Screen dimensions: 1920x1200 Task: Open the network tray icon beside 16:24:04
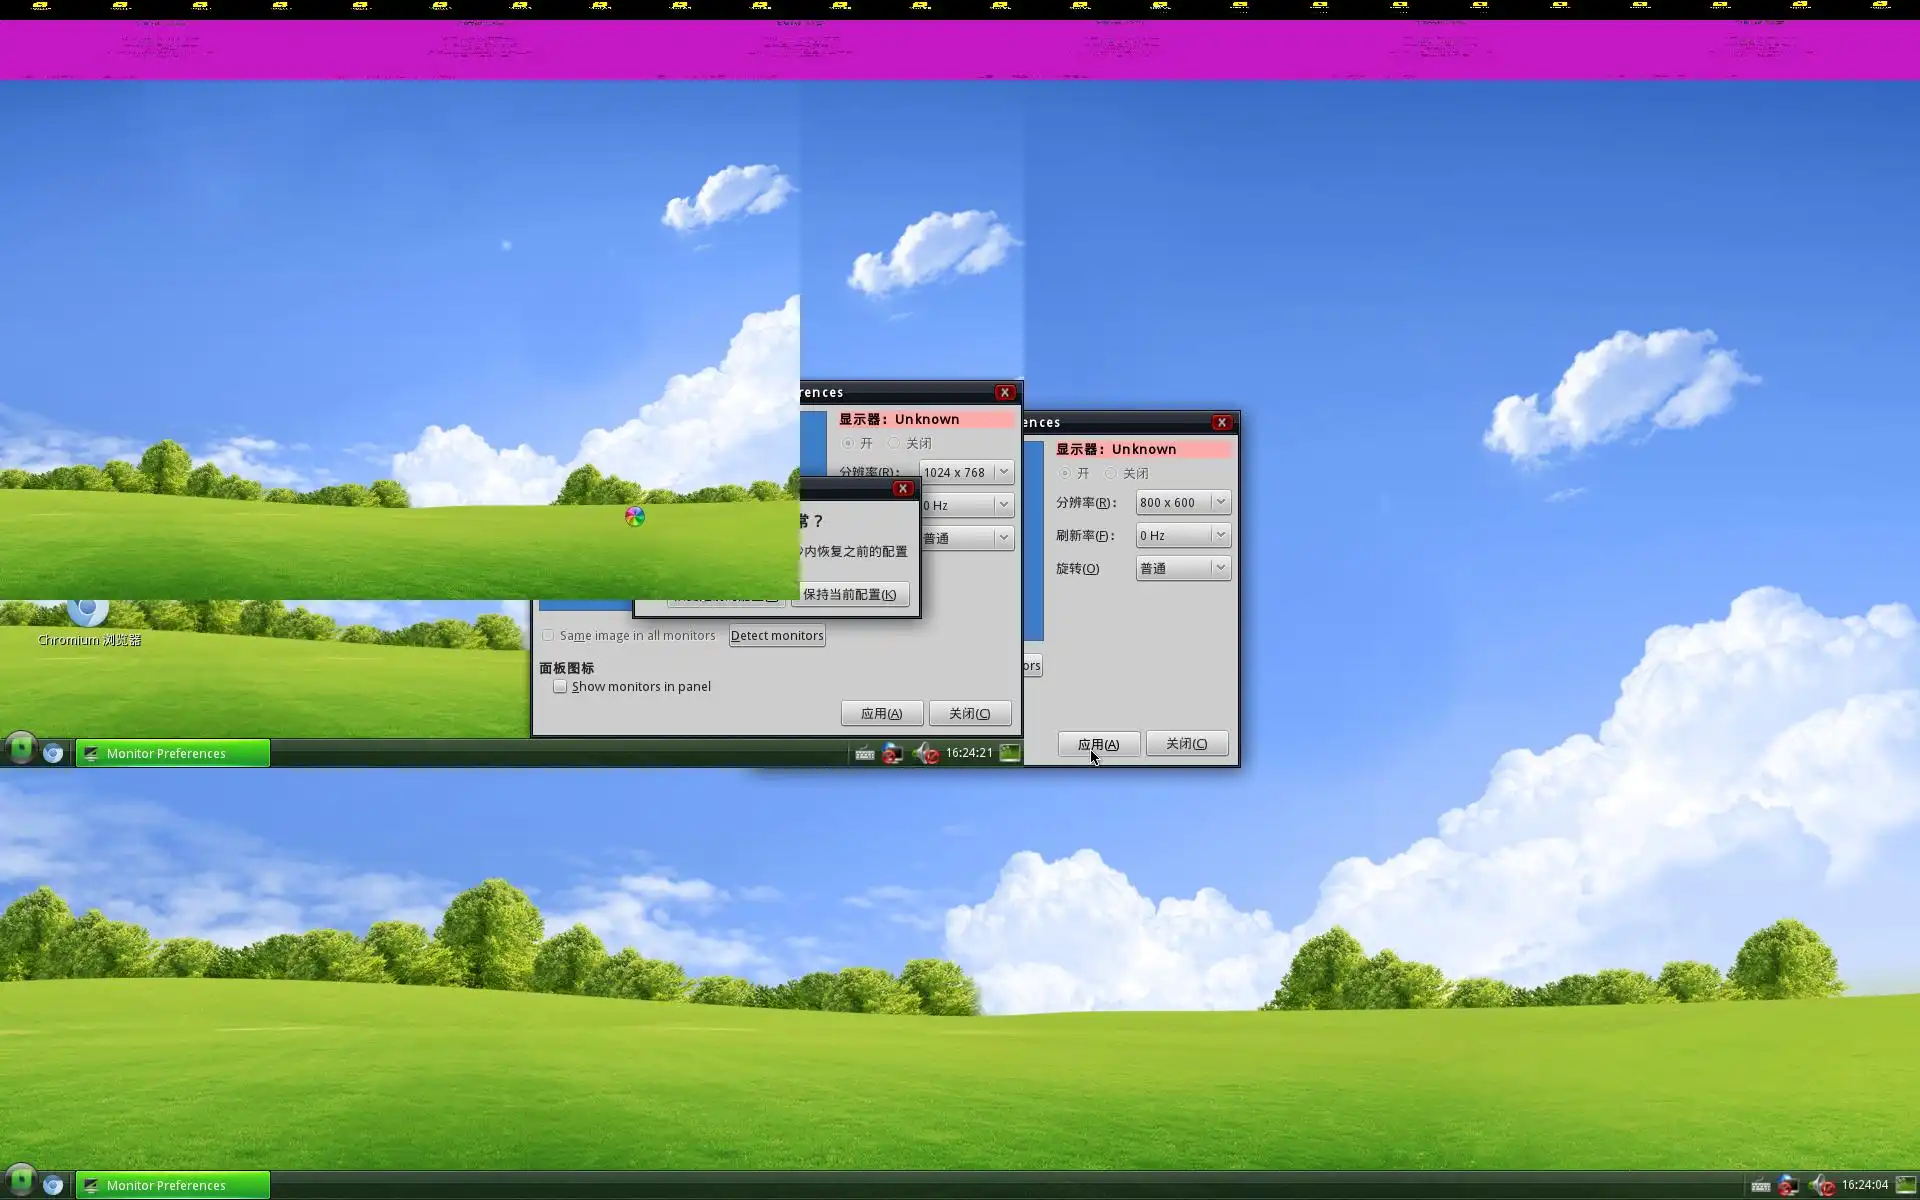point(1788,1186)
